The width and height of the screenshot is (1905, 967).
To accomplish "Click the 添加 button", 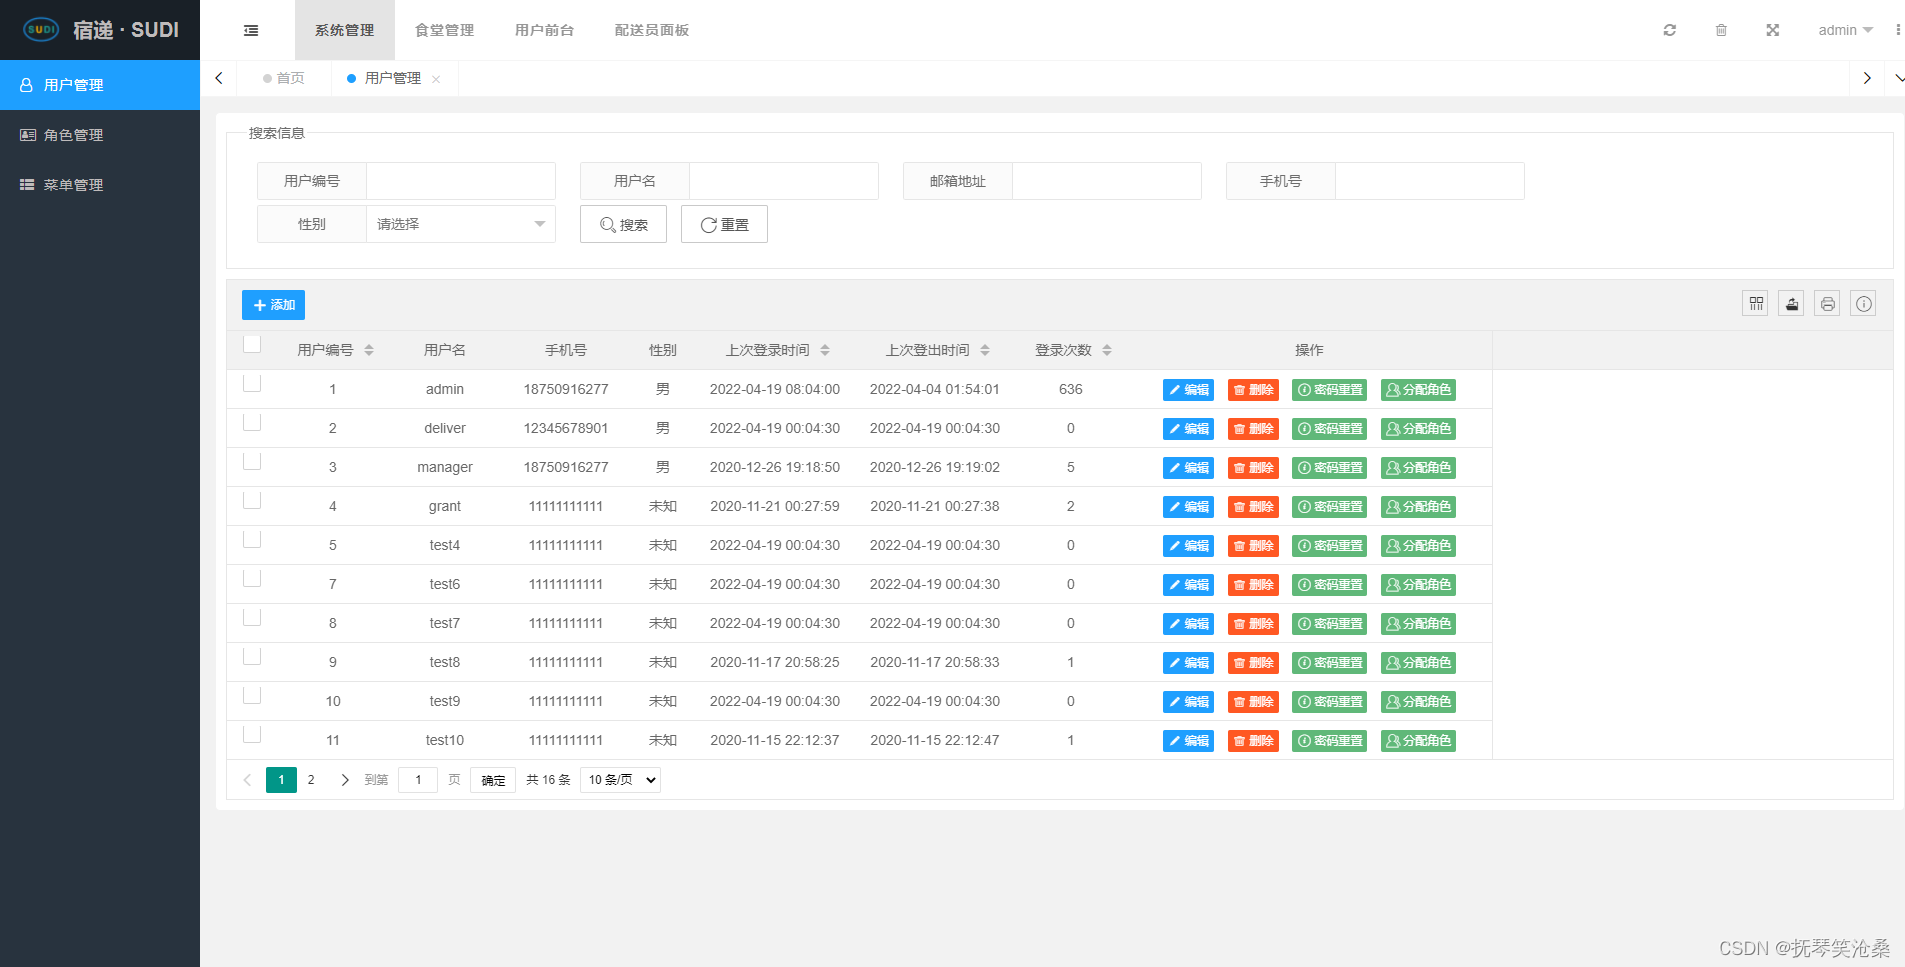I will (x=273, y=305).
